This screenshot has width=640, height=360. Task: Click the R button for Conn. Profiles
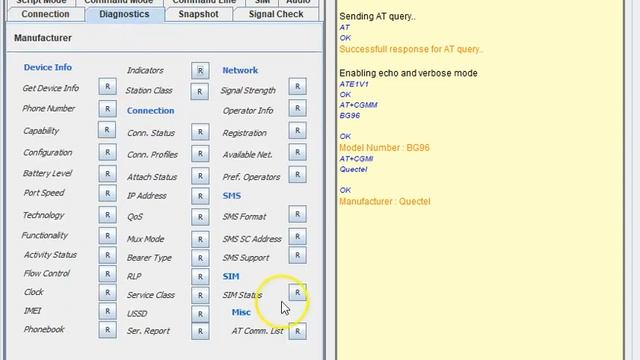pyautogui.click(x=200, y=154)
